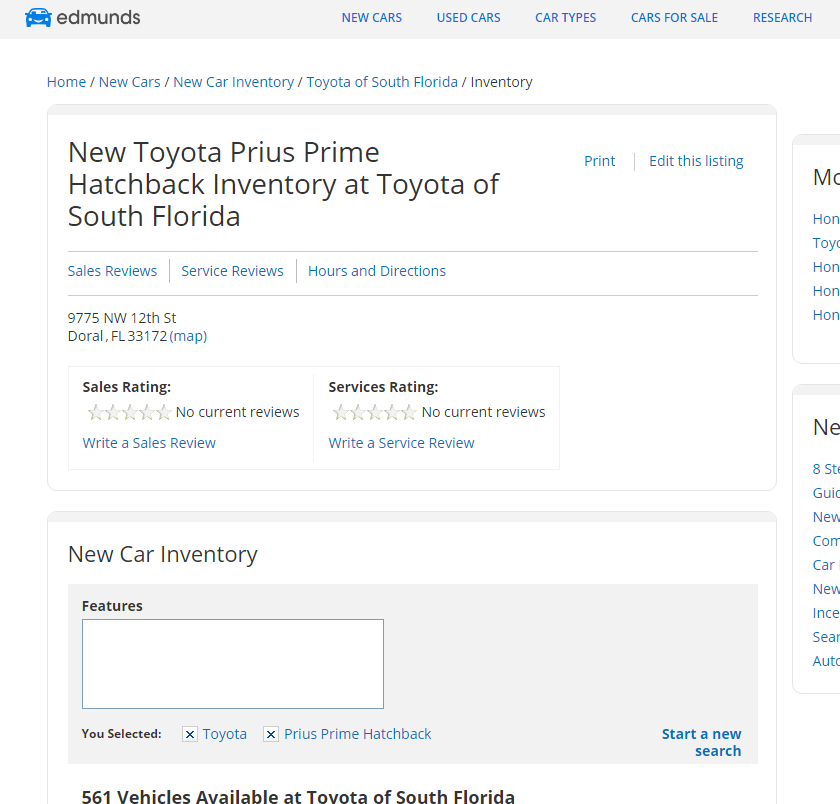Open the CAR TYPES menu
The image size is (840, 804).
coord(565,18)
